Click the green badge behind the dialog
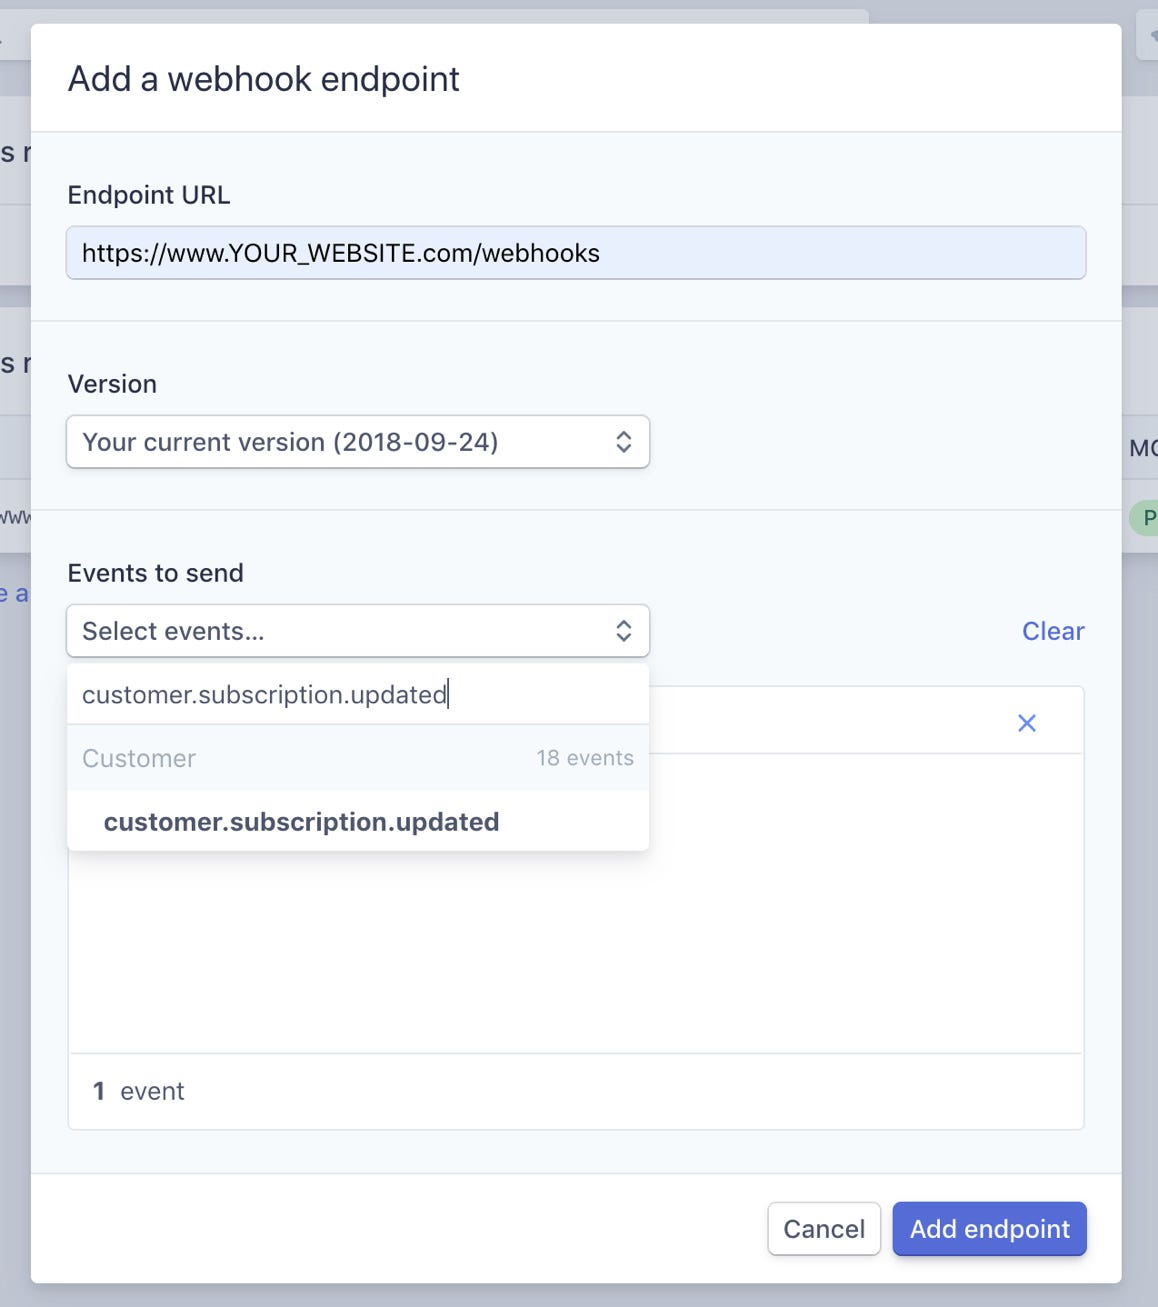Screen dimensions: 1158x1307 click(x=1145, y=518)
